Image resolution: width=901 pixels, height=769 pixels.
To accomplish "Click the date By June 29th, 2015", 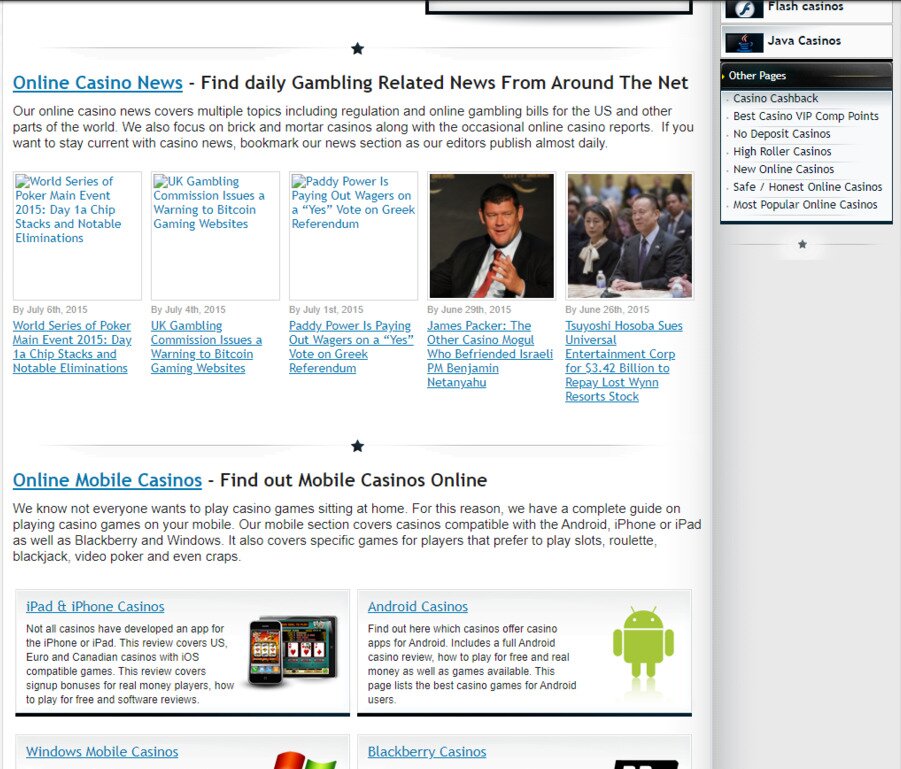I will click(469, 309).
